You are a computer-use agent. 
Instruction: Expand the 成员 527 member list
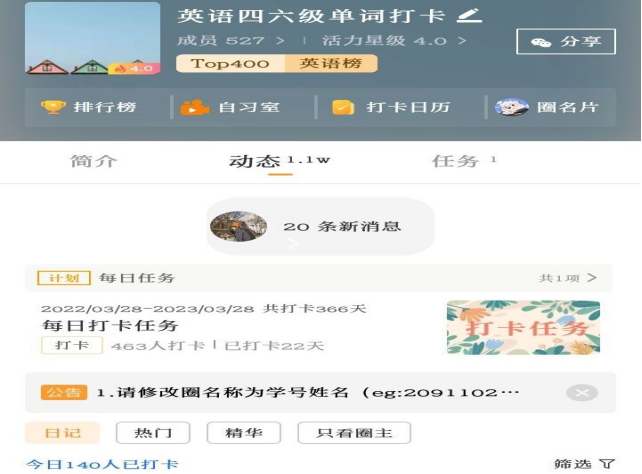pos(231,41)
